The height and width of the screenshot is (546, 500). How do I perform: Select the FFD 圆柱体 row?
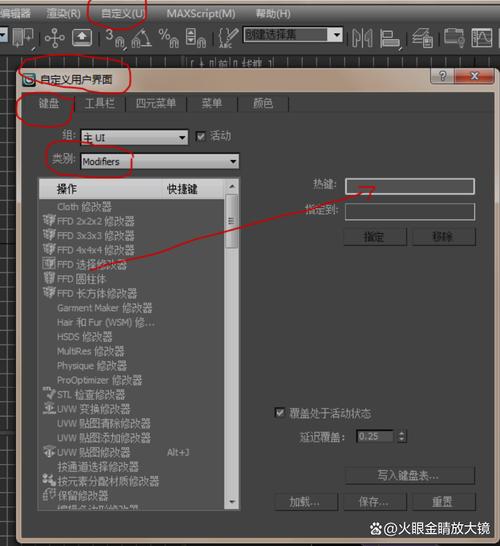pos(132,279)
